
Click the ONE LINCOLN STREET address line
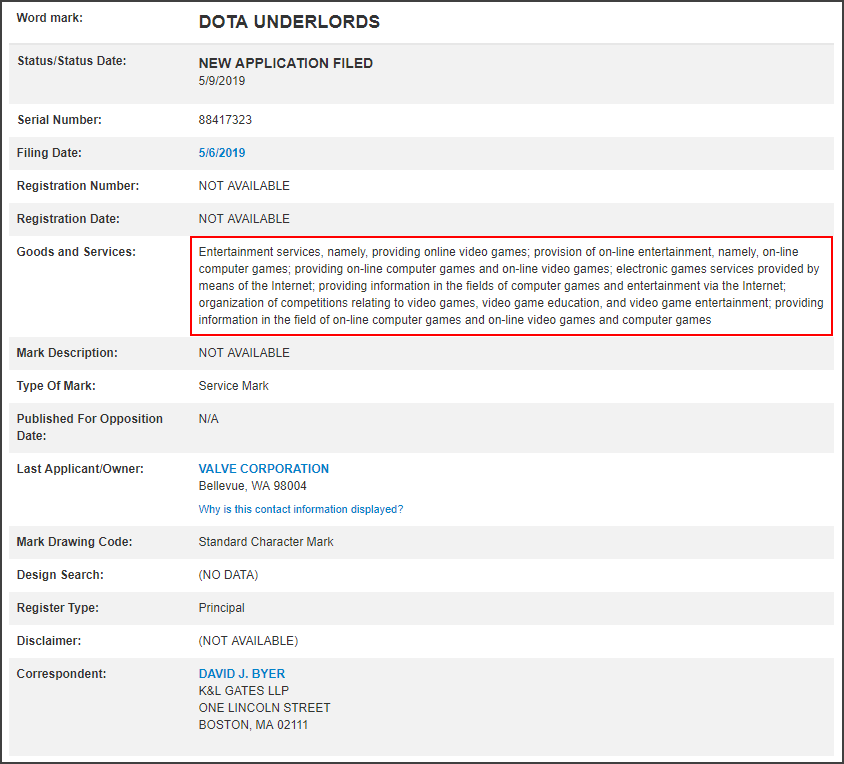tap(264, 708)
